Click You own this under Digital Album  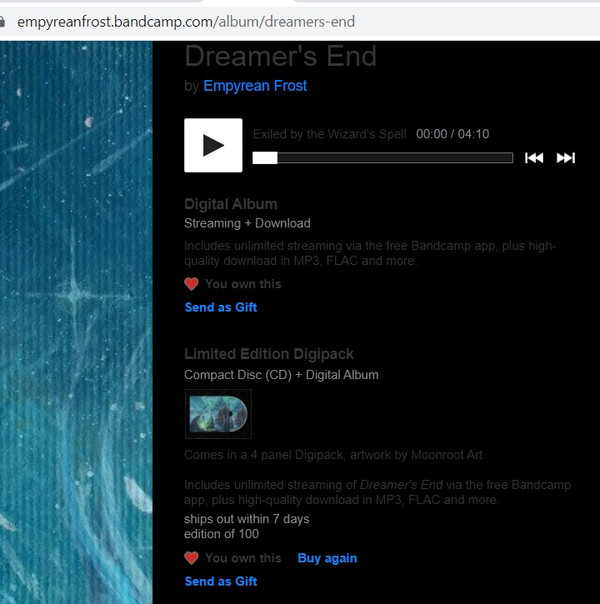pyautogui.click(x=243, y=284)
